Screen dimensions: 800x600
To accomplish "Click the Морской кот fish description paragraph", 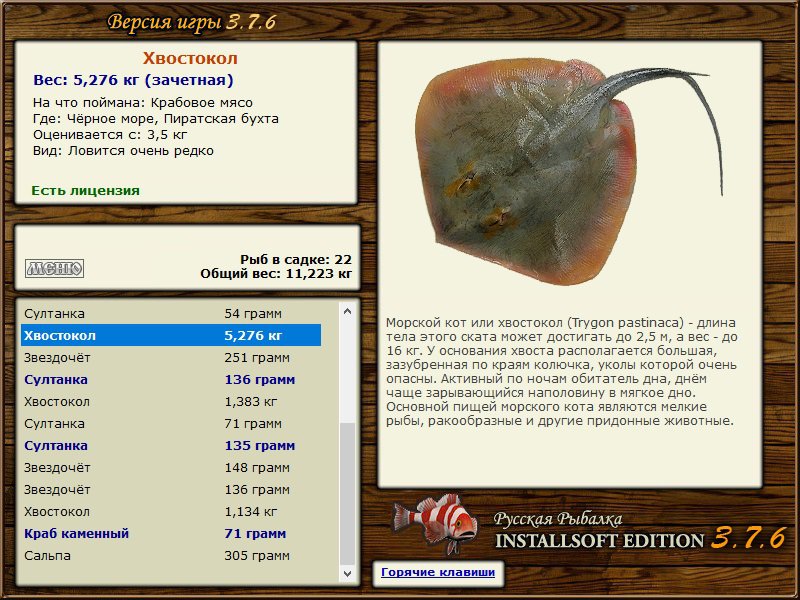I will pyautogui.click(x=561, y=371).
